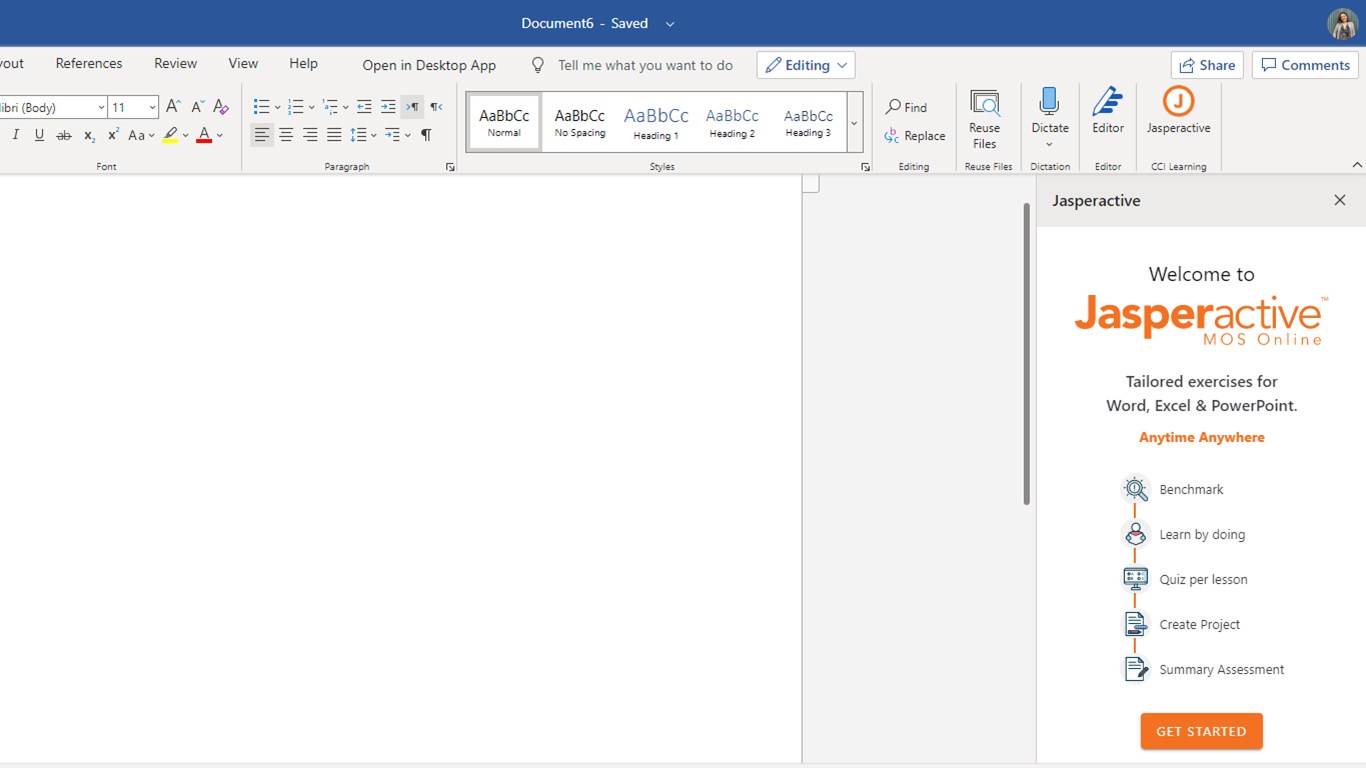Apply the Heading 2 style

click(x=732, y=122)
